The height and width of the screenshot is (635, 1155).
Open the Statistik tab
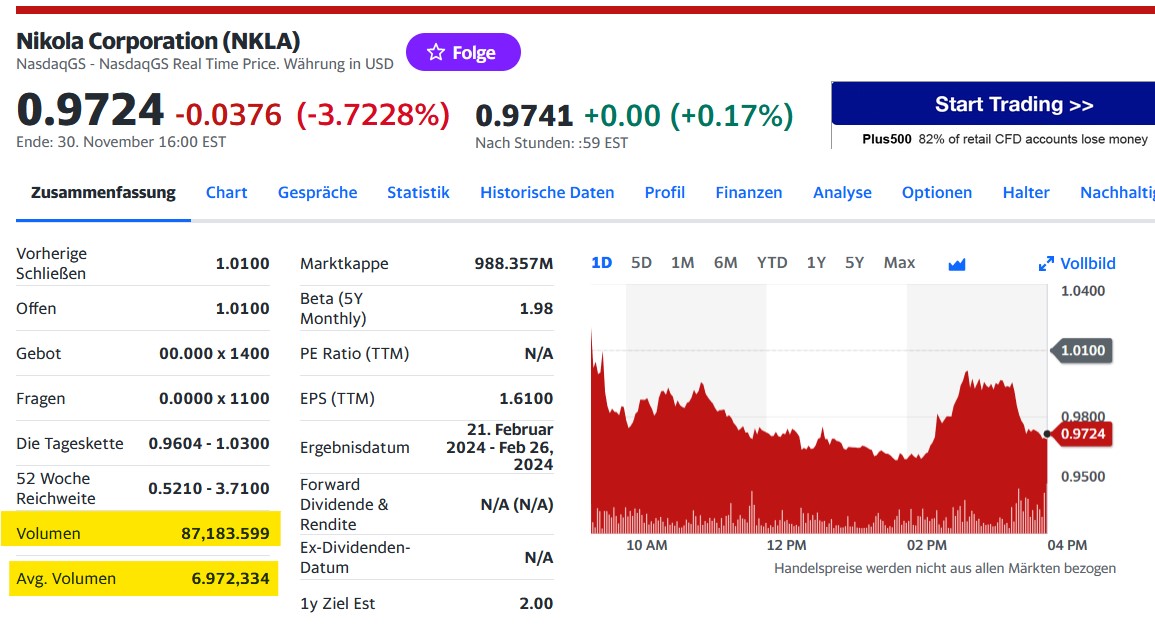pos(418,192)
